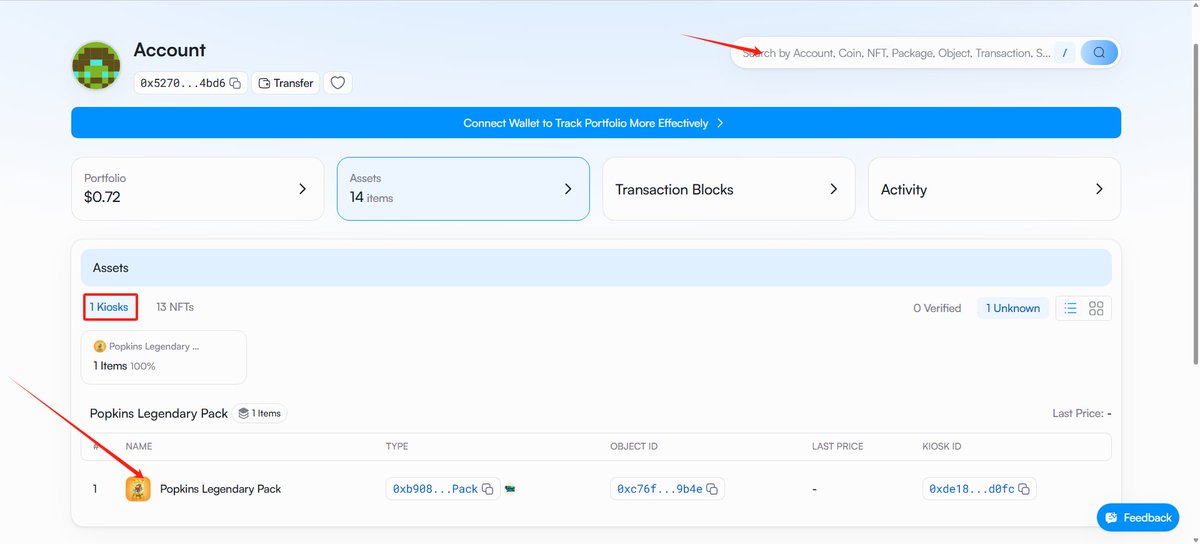The width and height of the screenshot is (1200, 544).
Task: Copy object ID 0xc76f...9b4e
Action: coord(712,489)
